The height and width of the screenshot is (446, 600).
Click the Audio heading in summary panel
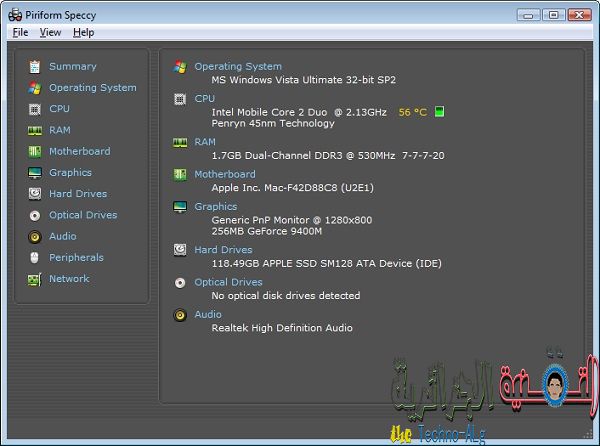(x=208, y=314)
